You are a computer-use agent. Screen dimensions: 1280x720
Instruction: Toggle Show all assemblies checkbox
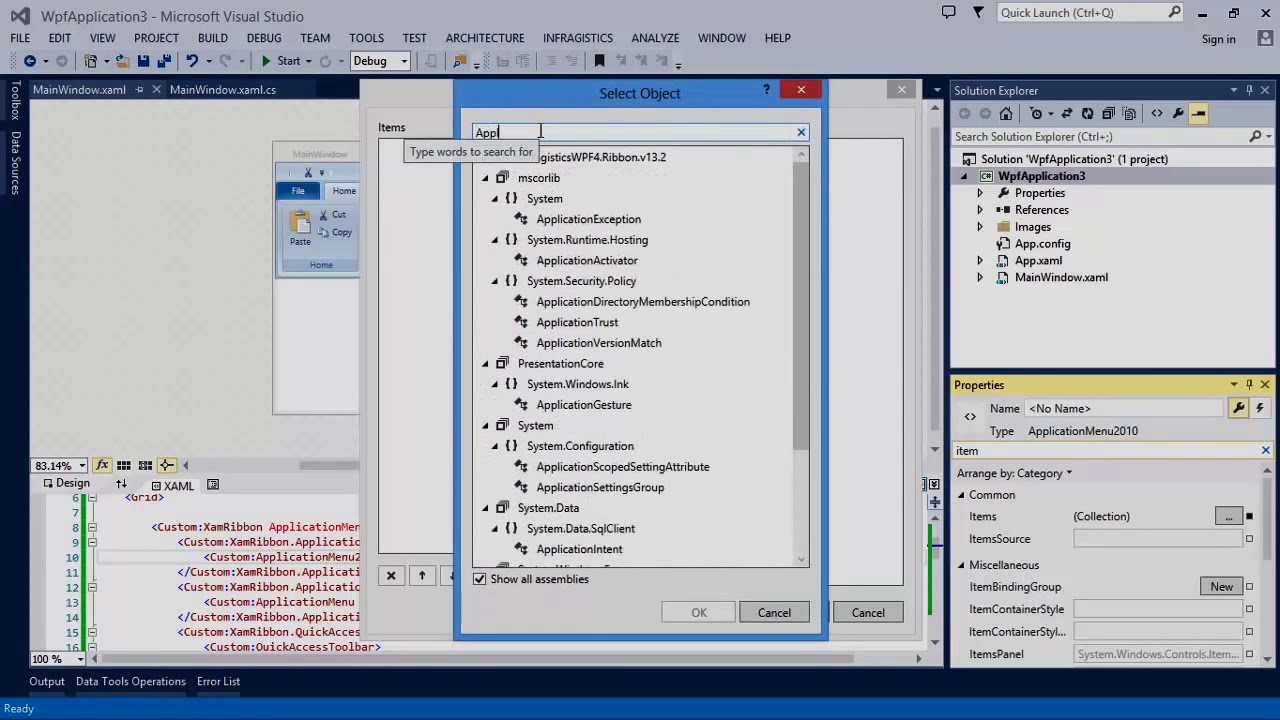point(480,579)
